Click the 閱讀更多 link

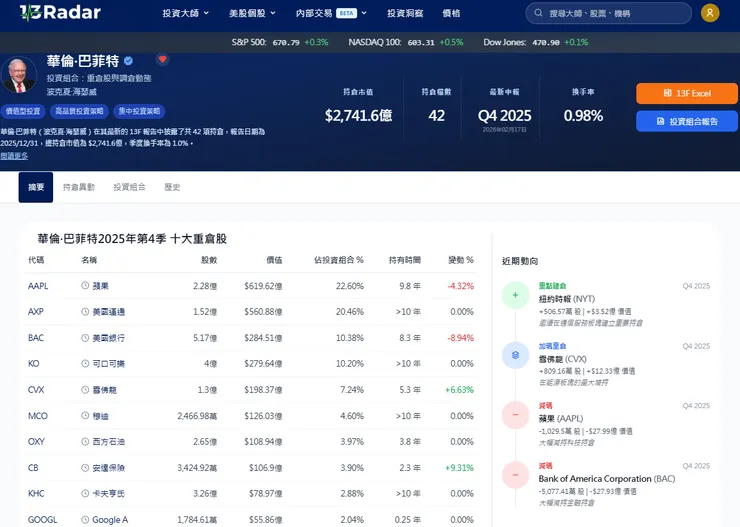click(x=14, y=156)
